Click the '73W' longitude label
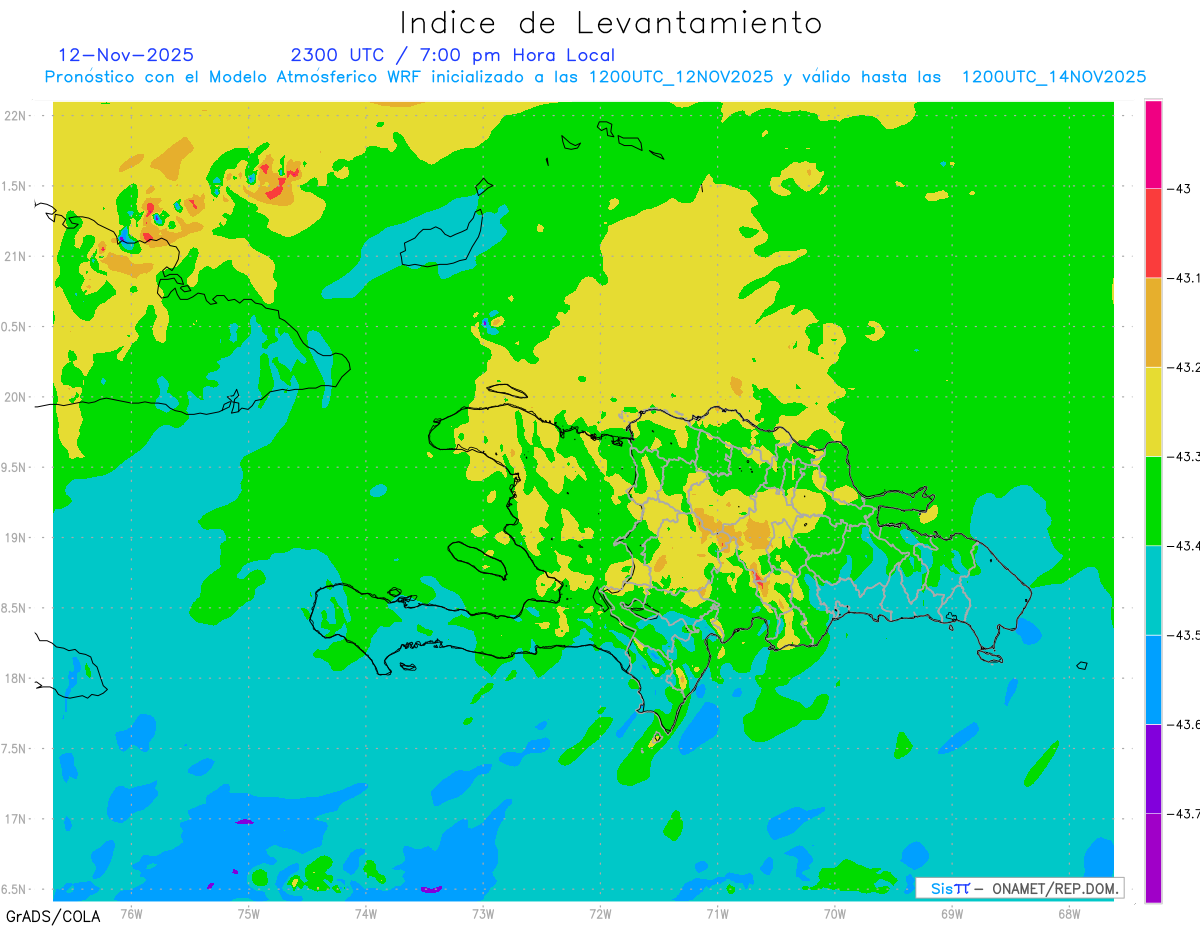This screenshot has height=927, width=1200. click(x=483, y=913)
